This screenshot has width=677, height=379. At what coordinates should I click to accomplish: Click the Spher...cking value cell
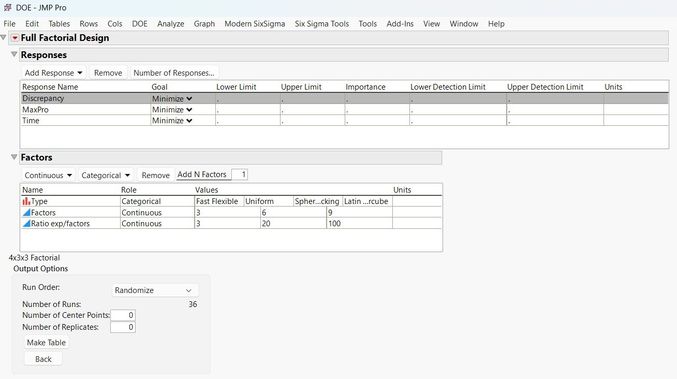pyautogui.click(x=317, y=201)
